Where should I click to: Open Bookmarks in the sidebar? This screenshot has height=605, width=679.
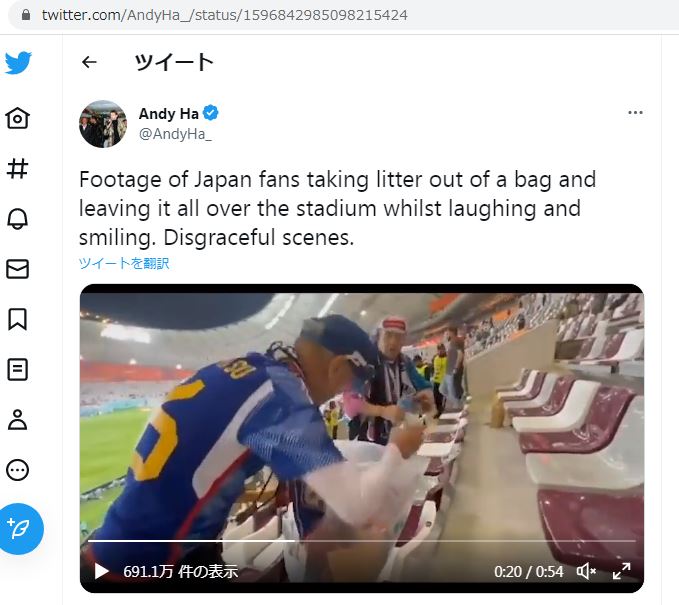[18, 319]
